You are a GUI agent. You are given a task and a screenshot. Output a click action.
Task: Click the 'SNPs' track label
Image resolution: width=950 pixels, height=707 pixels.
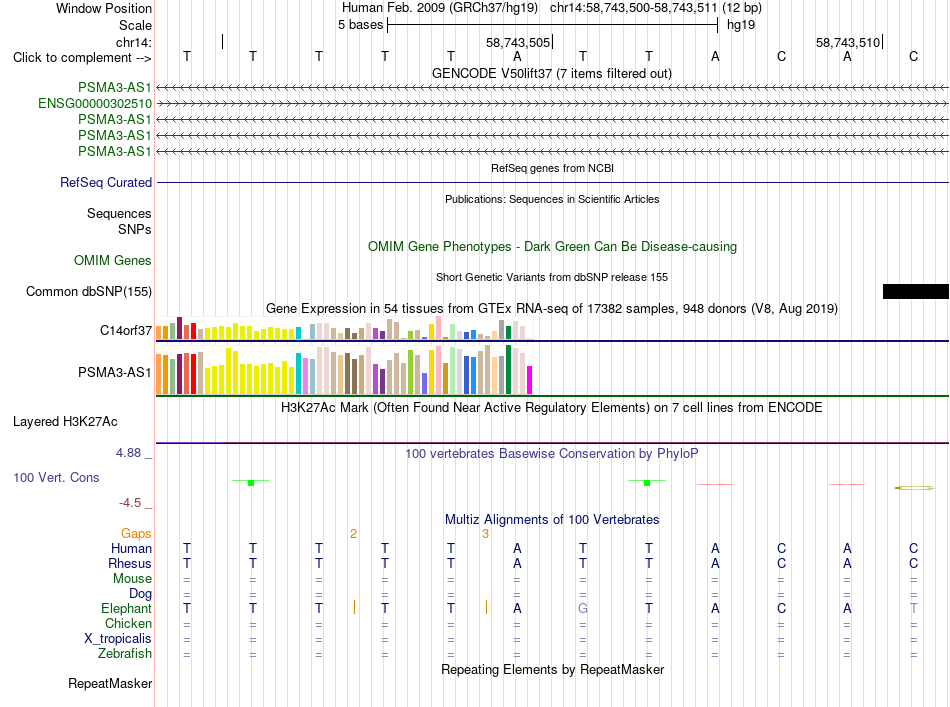(x=135, y=230)
